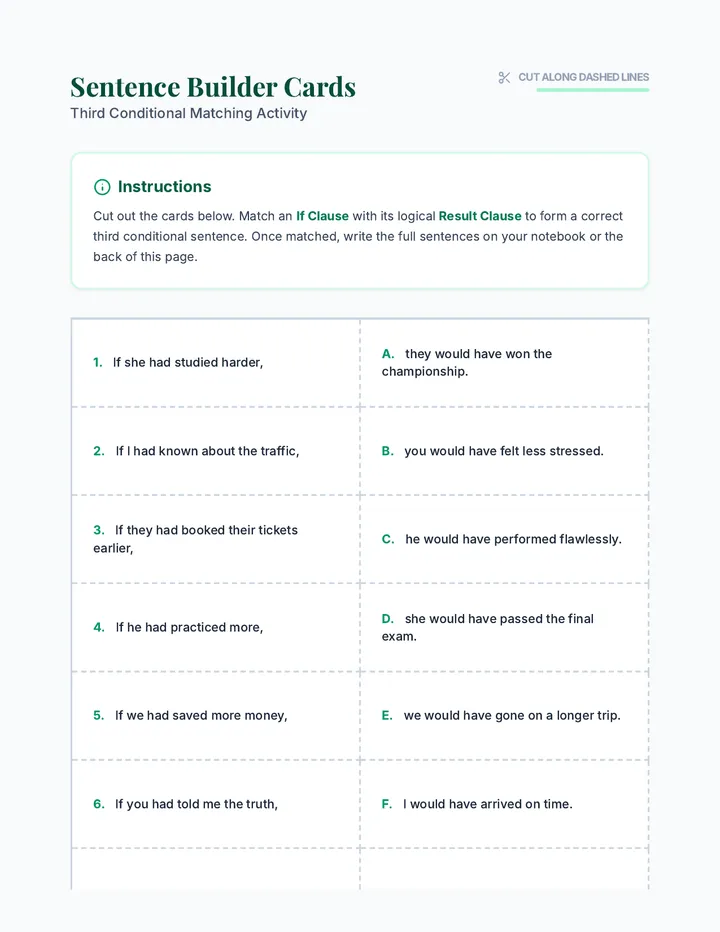Select card 2 'If I had known about the traffic'
720x932 pixels.
point(215,451)
